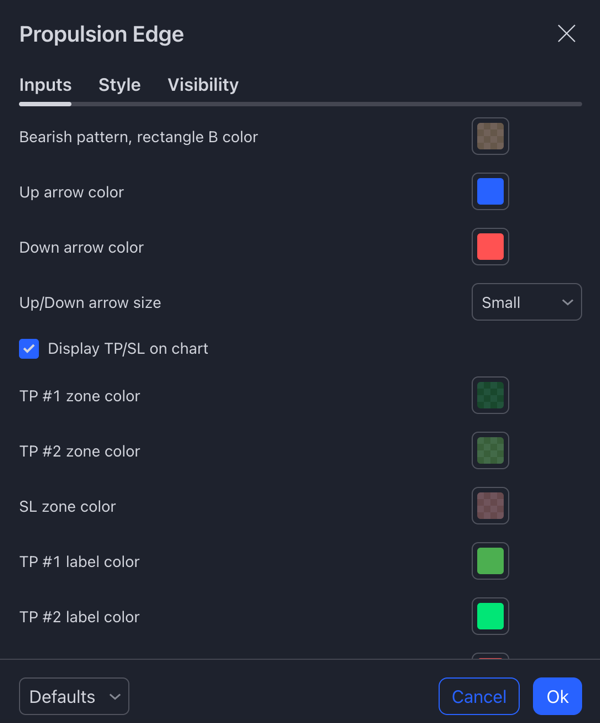This screenshot has width=600, height=723.
Task: Confirm settings with the Ok button
Action: pyautogui.click(x=558, y=696)
